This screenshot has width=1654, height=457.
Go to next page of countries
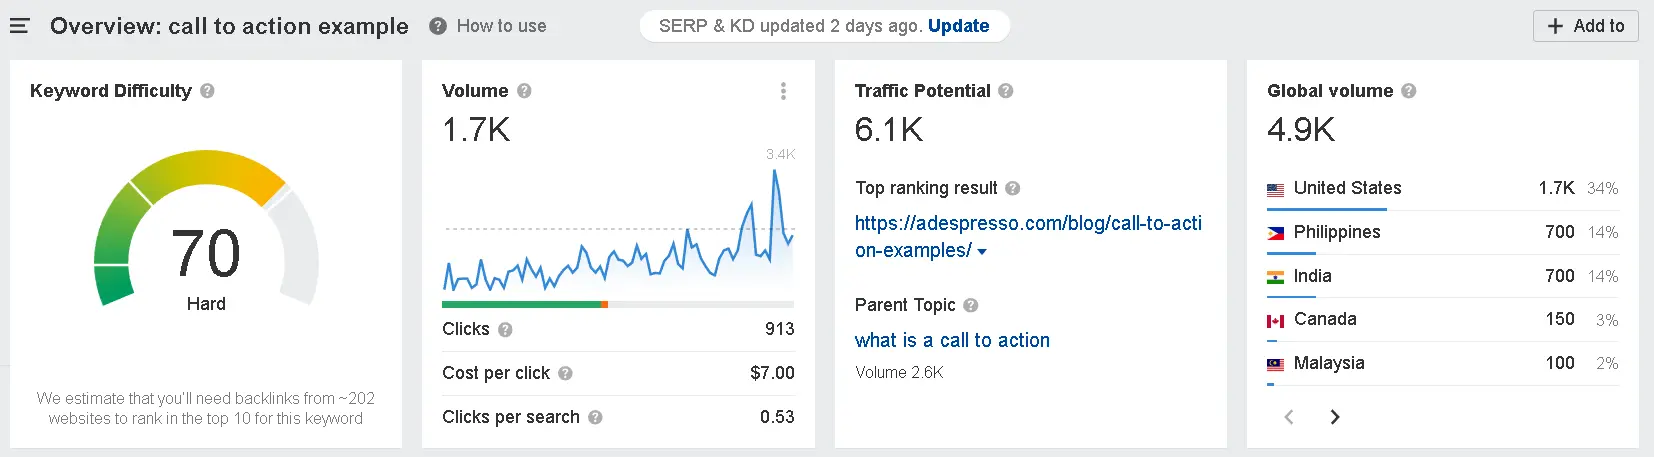pyautogui.click(x=1334, y=417)
